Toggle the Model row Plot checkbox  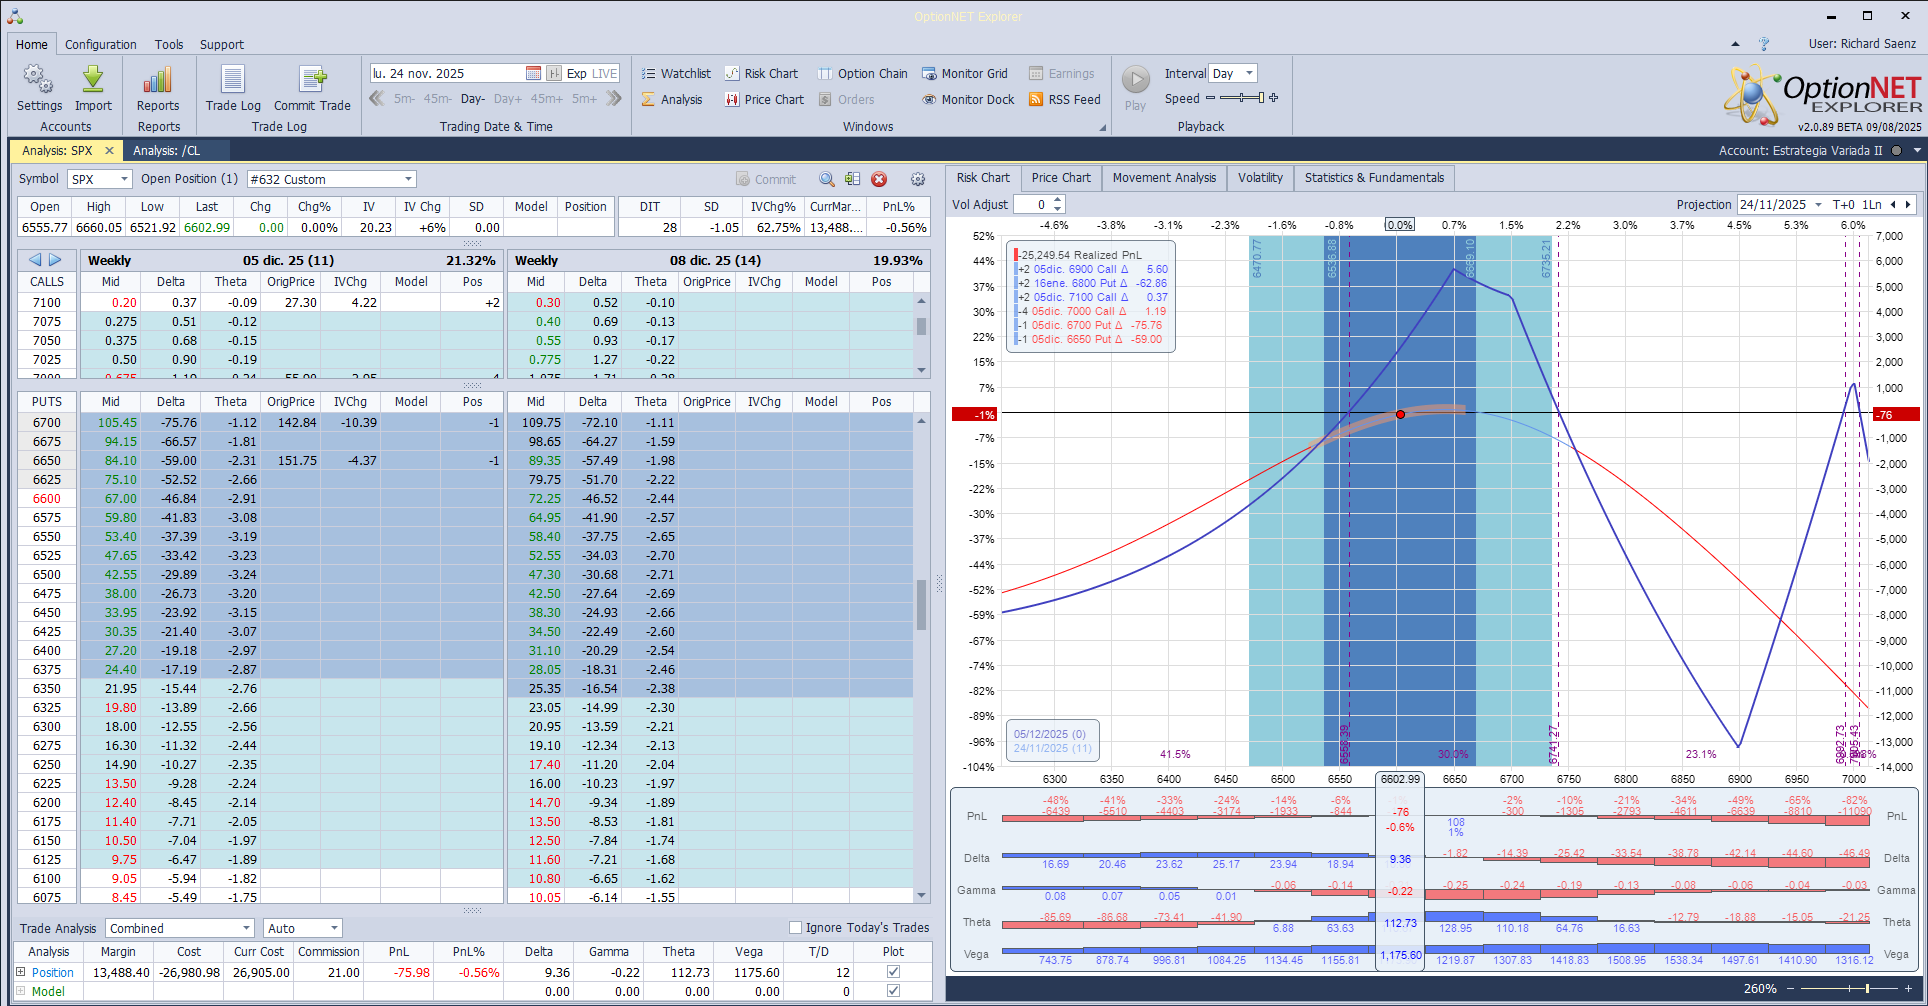(893, 991)
